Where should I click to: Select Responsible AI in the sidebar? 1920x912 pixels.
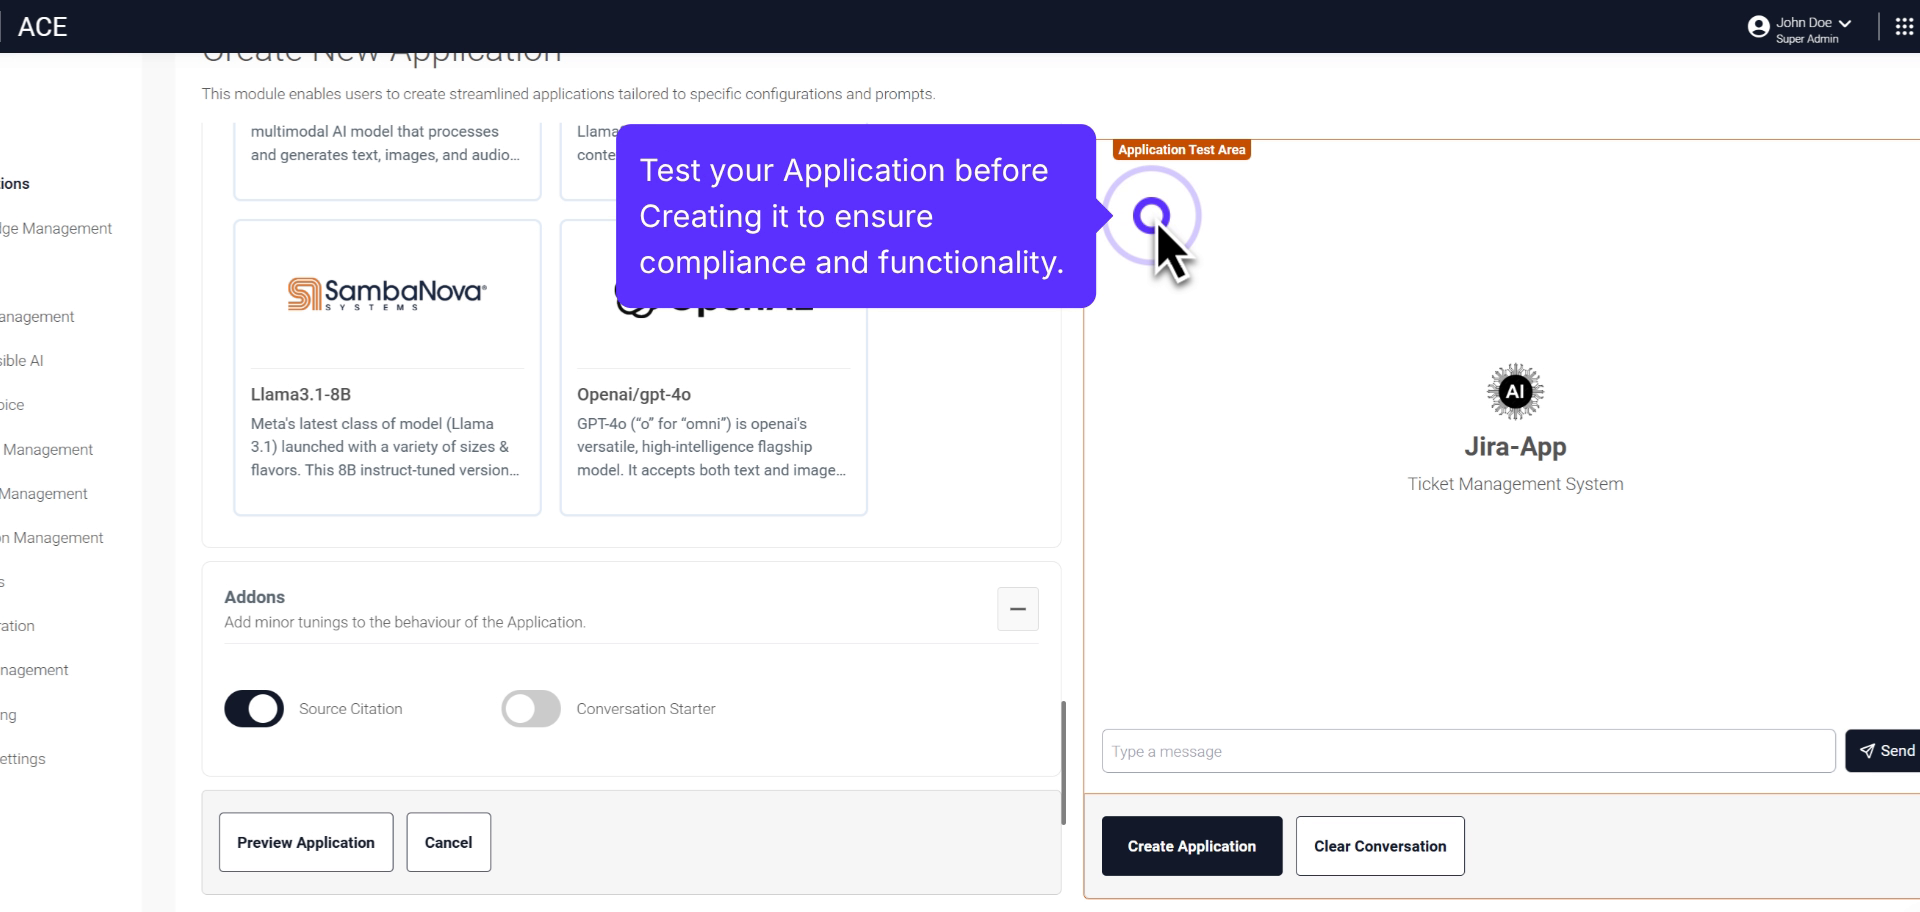pos(22,360)
